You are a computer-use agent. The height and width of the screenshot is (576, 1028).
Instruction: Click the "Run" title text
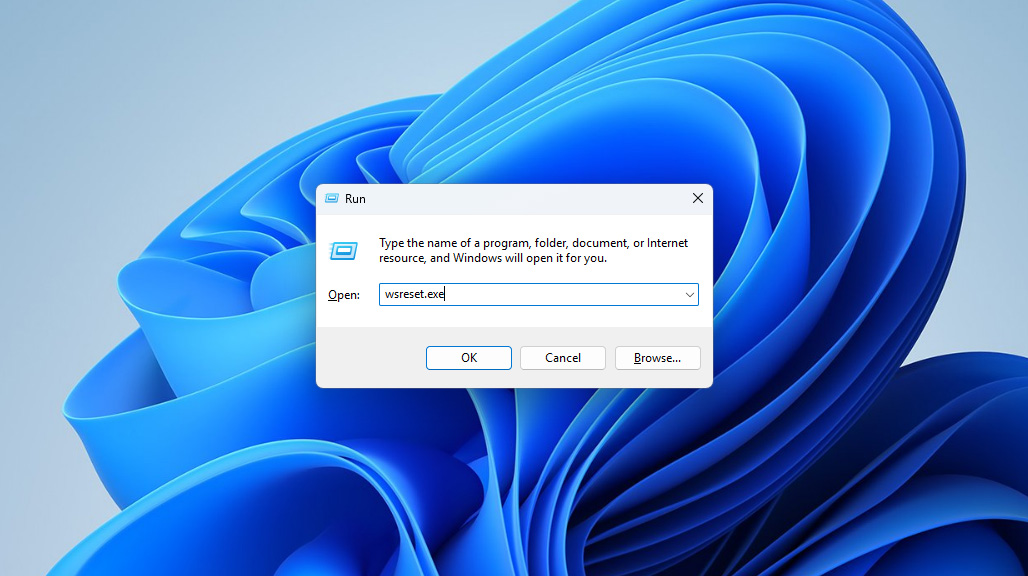click(x=355, y=199)
